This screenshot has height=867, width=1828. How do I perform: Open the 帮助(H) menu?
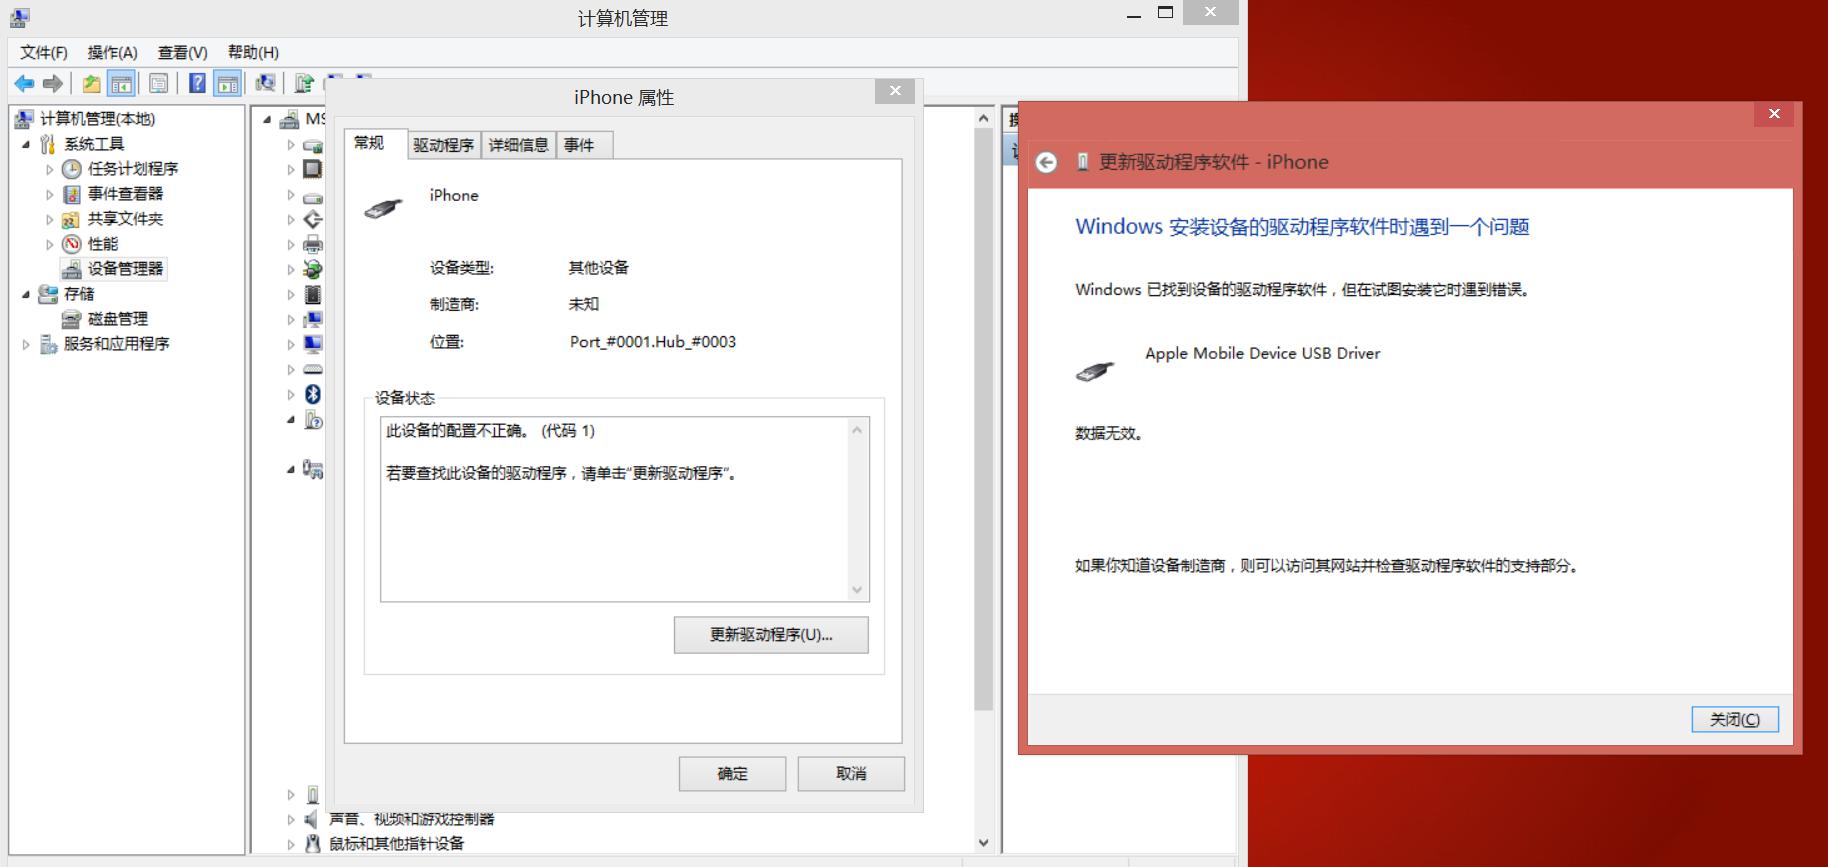(x=253, y=52)
